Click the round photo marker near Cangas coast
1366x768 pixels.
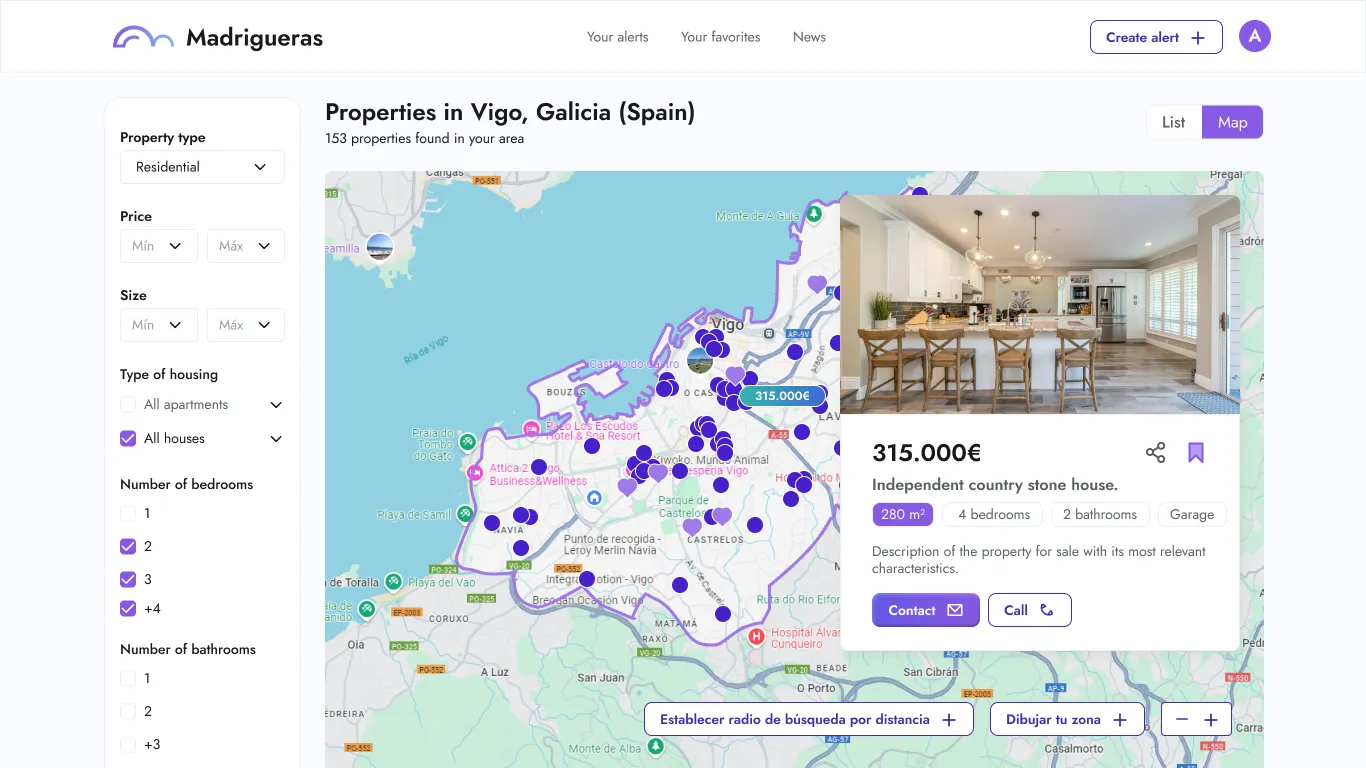point(379,246)
